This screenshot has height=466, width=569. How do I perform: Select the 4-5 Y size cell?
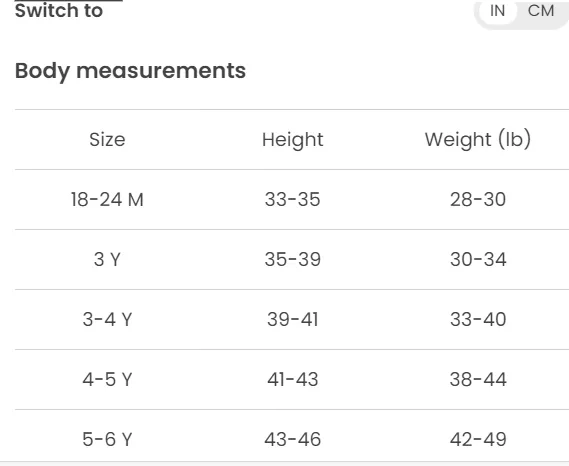click(x=107, y=379)
